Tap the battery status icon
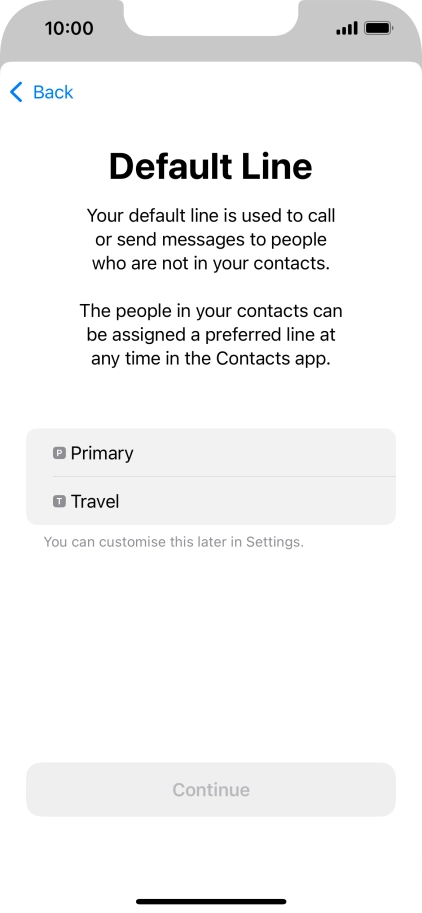Image resolution: width=422 pixels, height=913 pixels. [x=378, y=28]
